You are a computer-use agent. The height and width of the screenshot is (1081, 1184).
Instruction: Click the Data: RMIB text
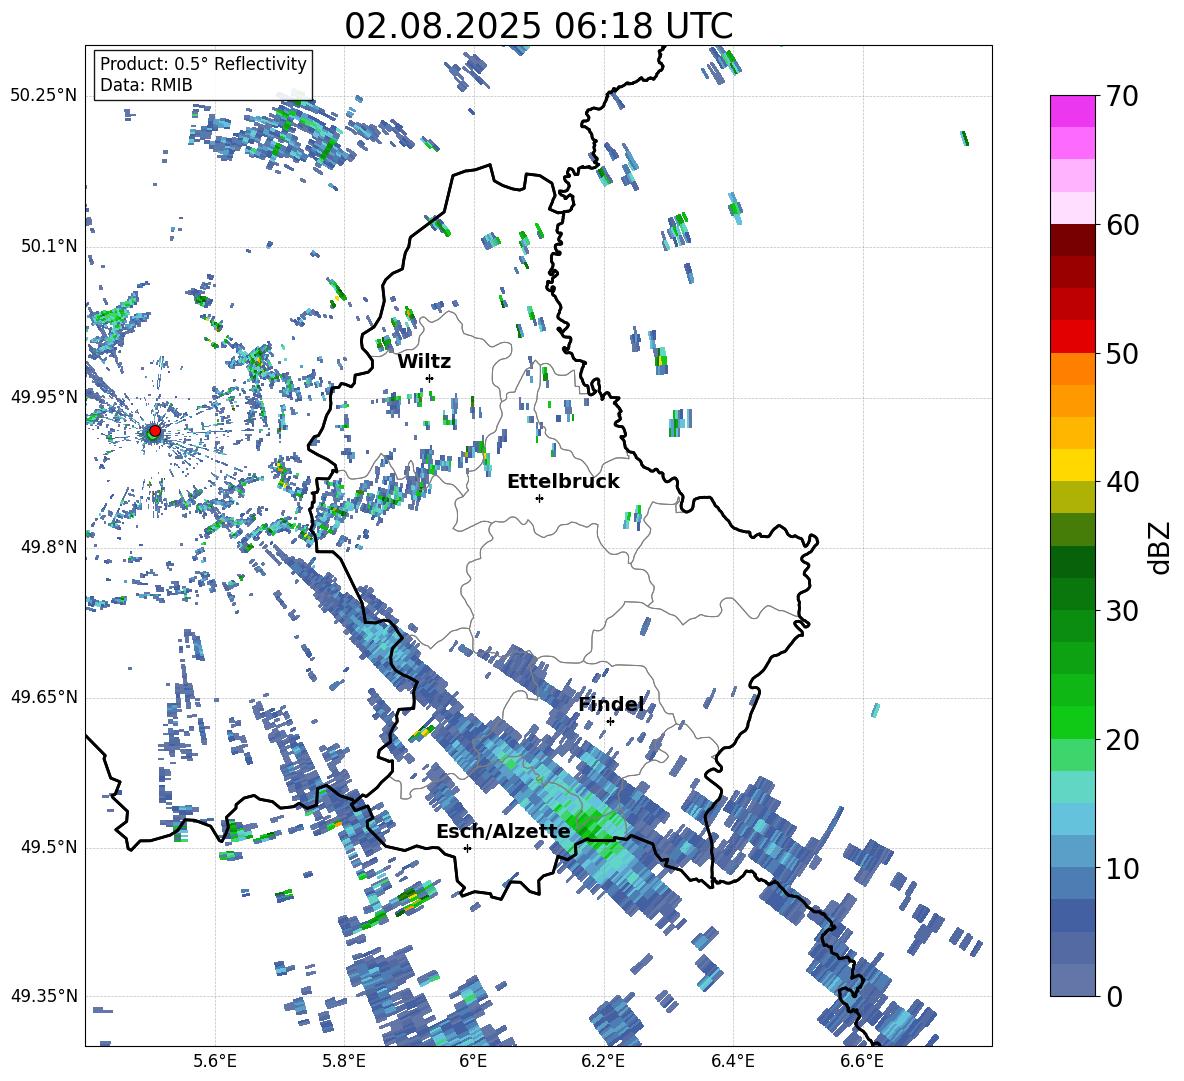click(146, 85)
